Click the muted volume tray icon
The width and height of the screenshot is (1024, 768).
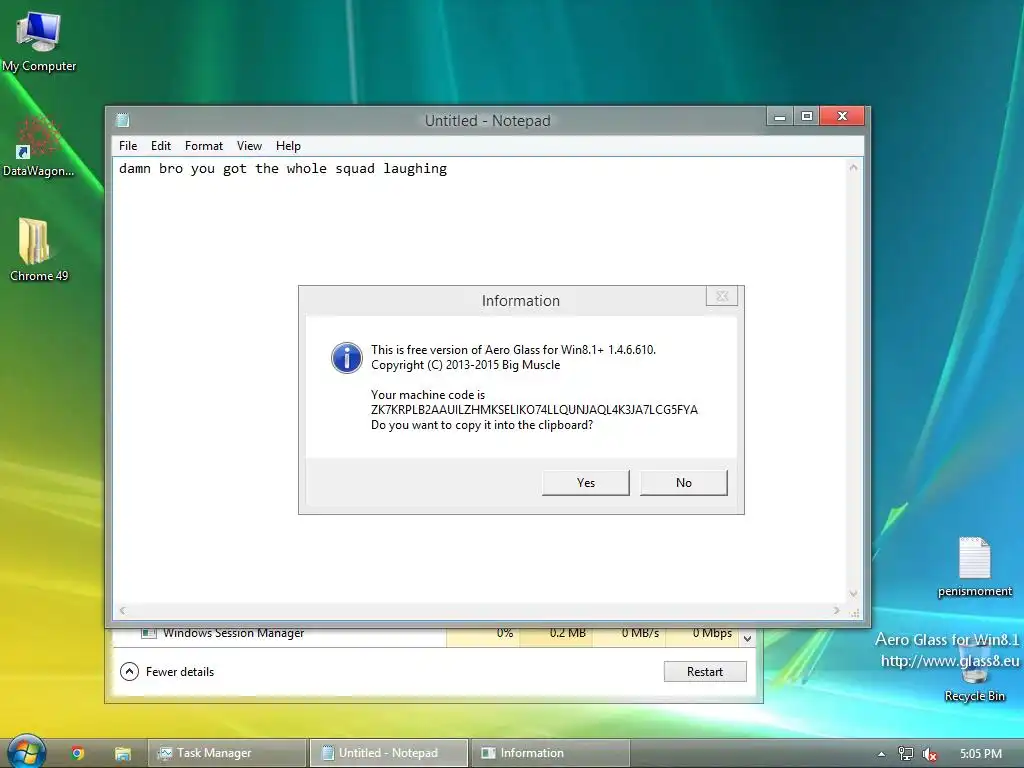pos(929,754)
